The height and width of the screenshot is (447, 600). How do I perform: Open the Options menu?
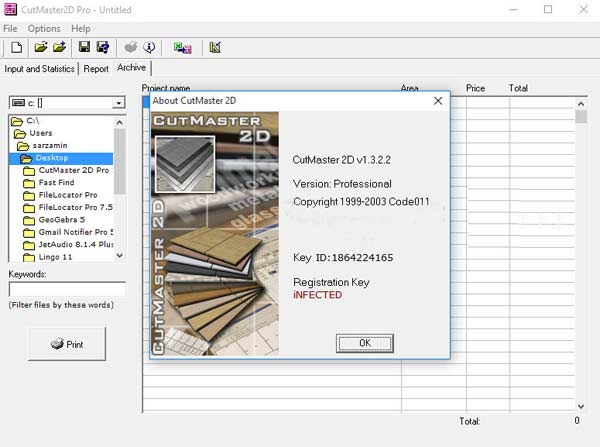tap(44, 29)
